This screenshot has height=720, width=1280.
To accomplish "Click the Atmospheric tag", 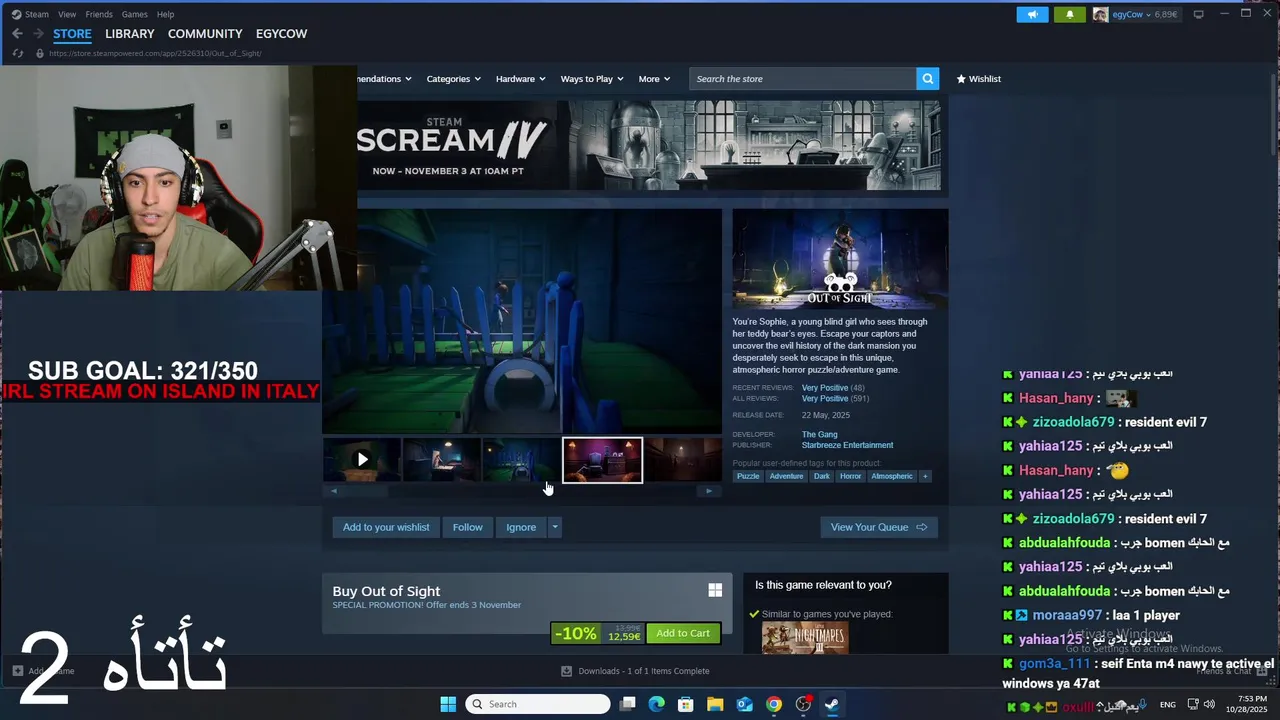I will point(891,476).
